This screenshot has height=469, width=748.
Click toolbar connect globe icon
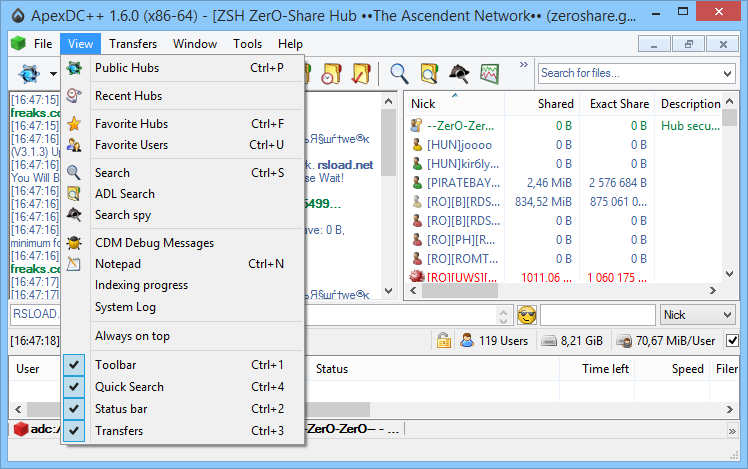click(29, 74)
